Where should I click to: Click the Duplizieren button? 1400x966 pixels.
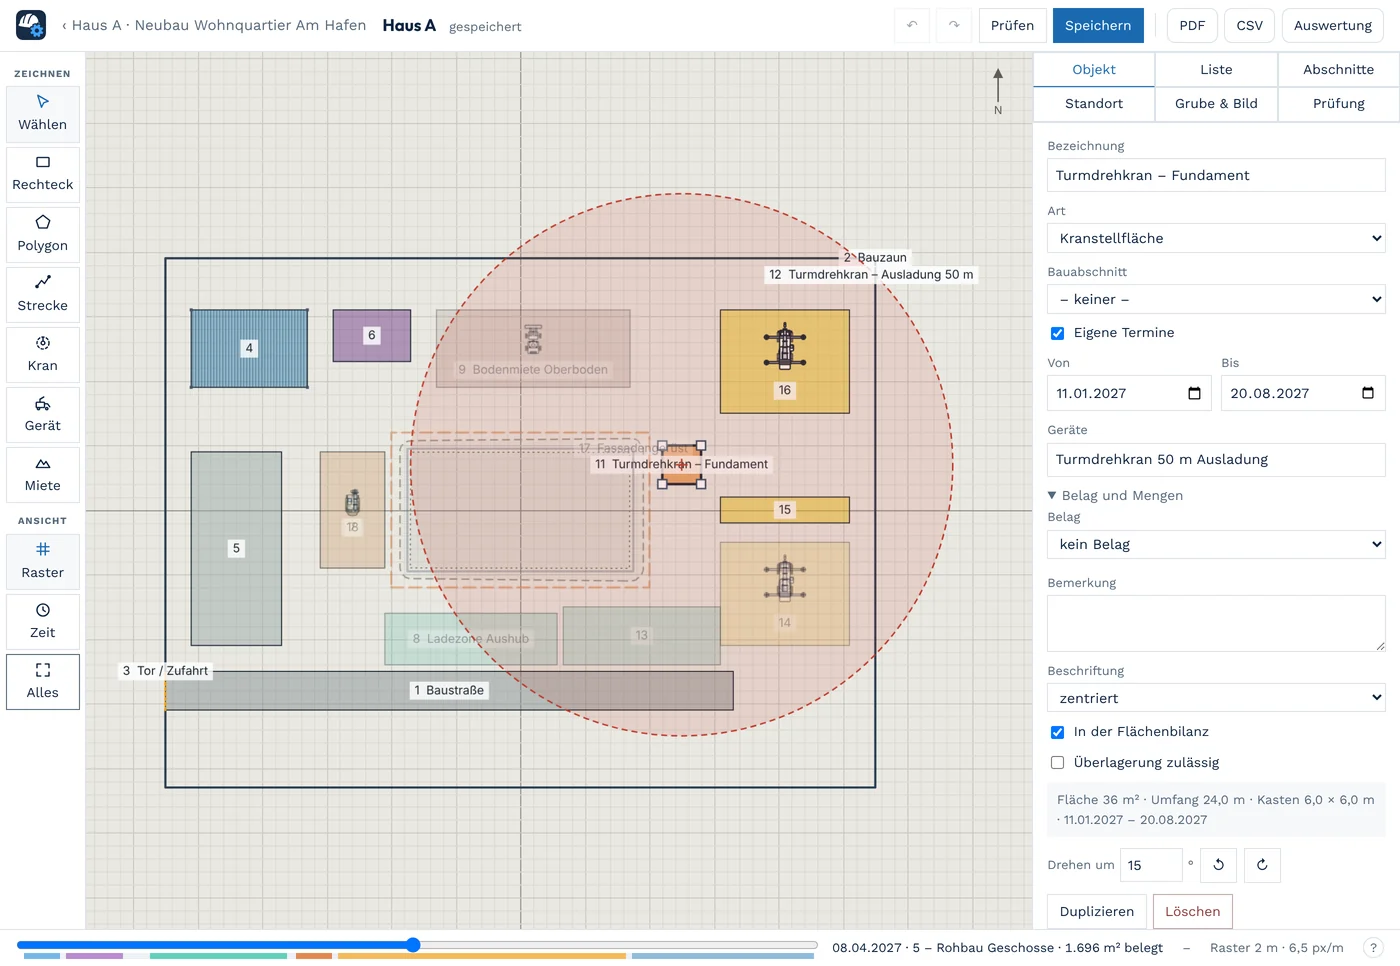point(1097,912)
